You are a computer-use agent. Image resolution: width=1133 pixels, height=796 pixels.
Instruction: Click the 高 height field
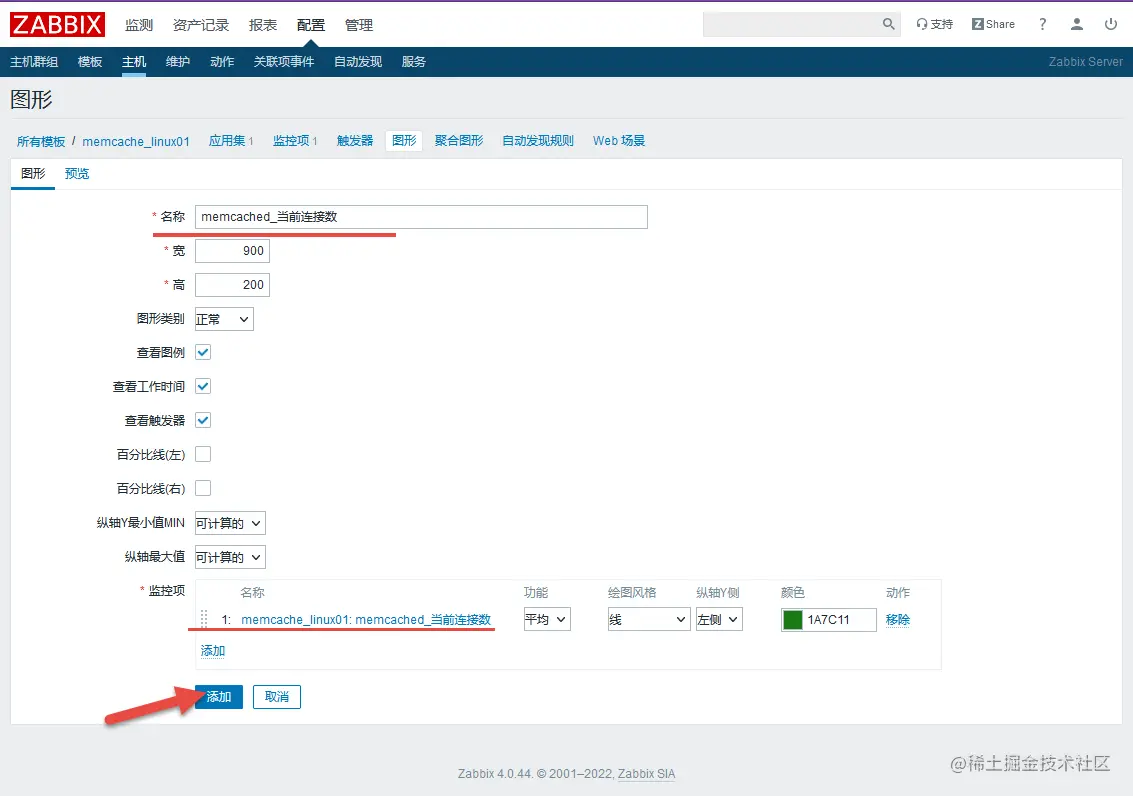point(233,285)
